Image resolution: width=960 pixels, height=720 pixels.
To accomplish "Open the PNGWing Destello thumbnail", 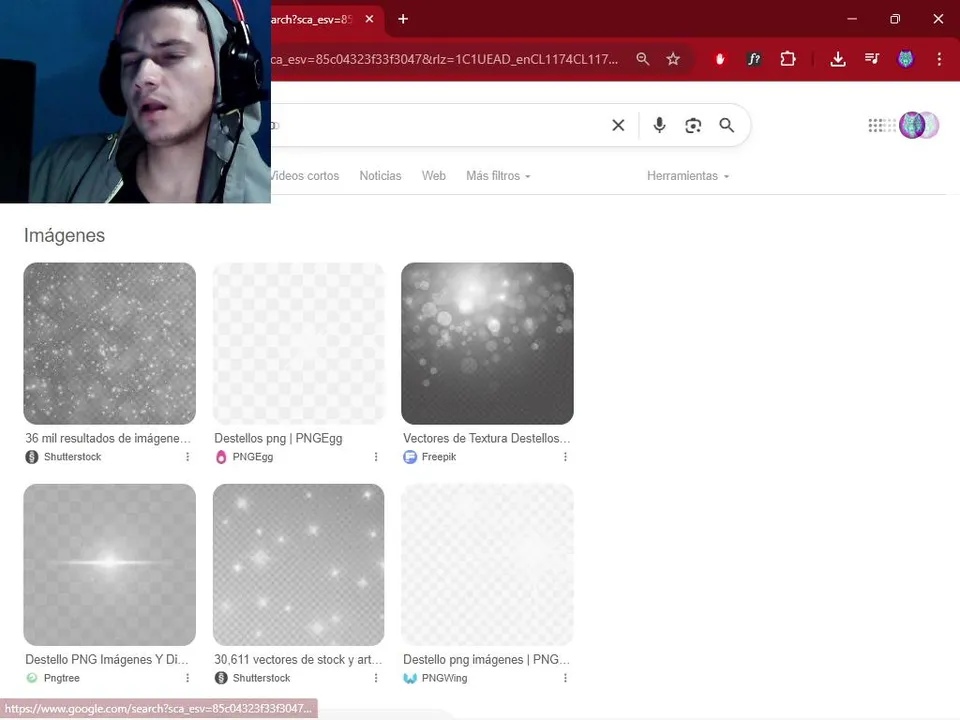I will (487, 564).
